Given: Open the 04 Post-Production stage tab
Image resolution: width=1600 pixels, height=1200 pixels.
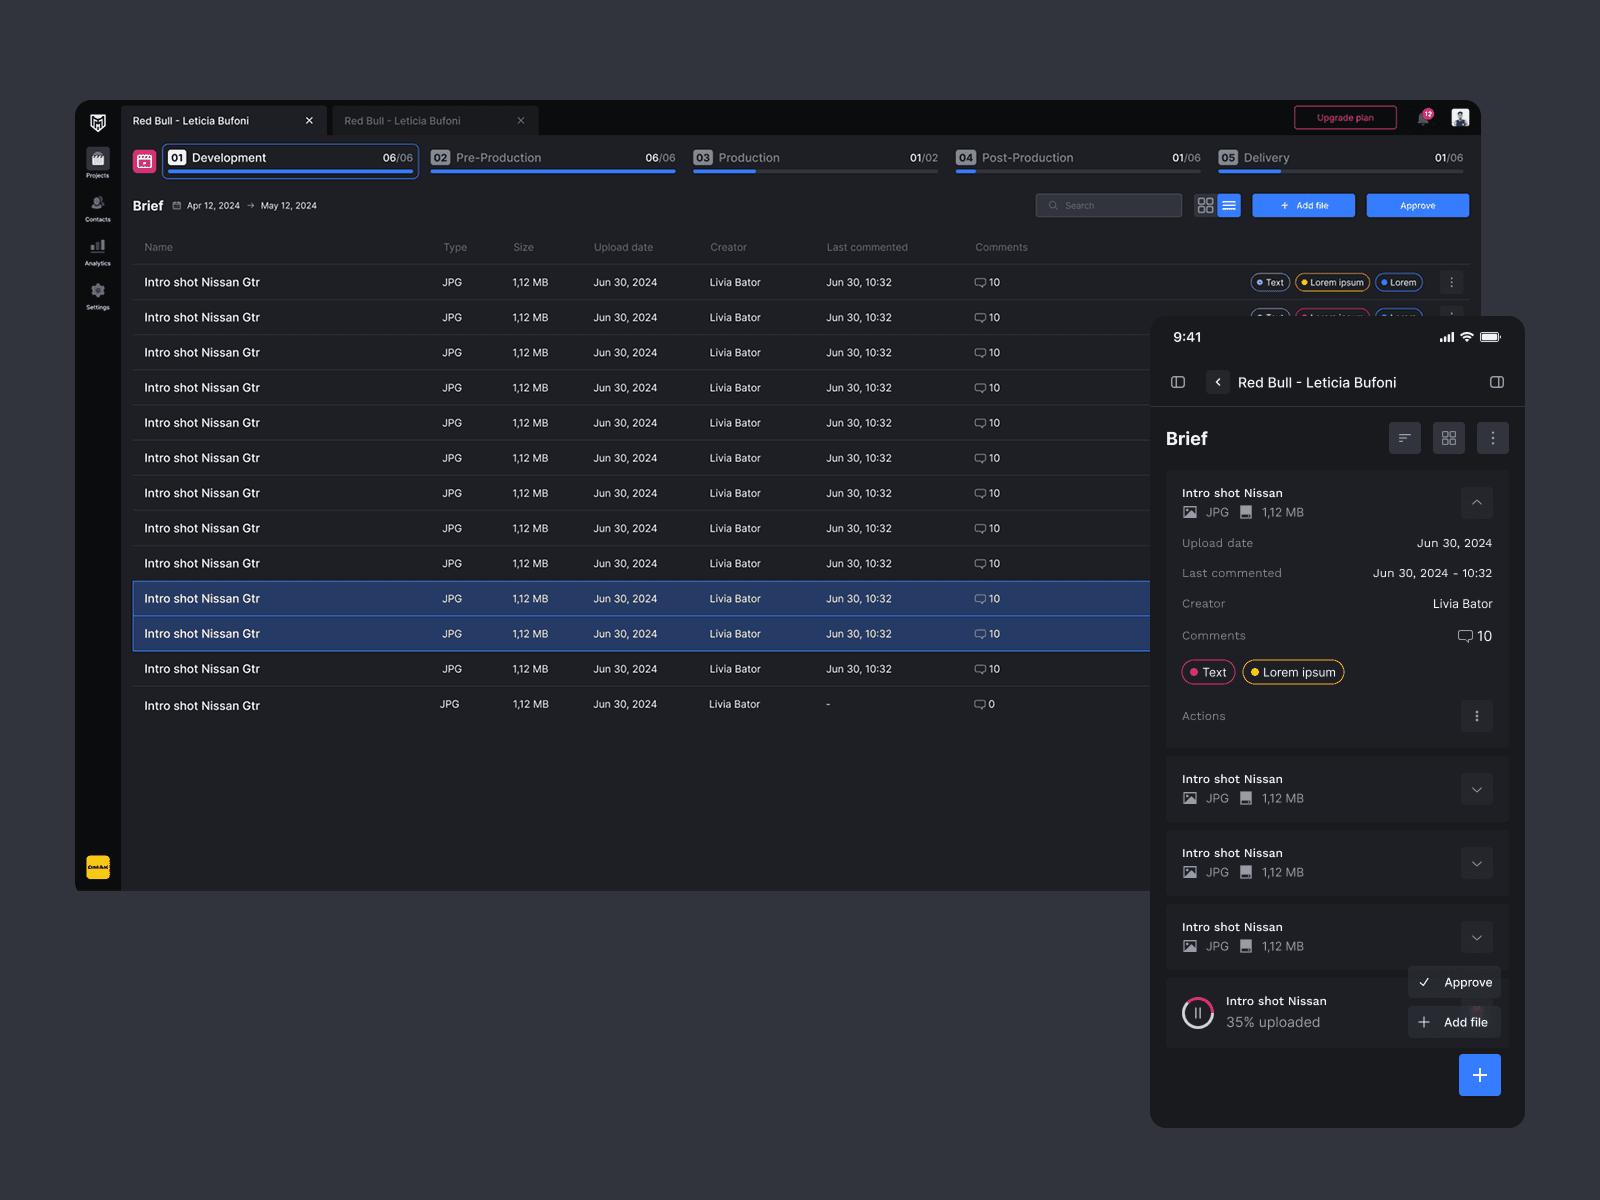Looking at the screenshot, I should 1078,160.
